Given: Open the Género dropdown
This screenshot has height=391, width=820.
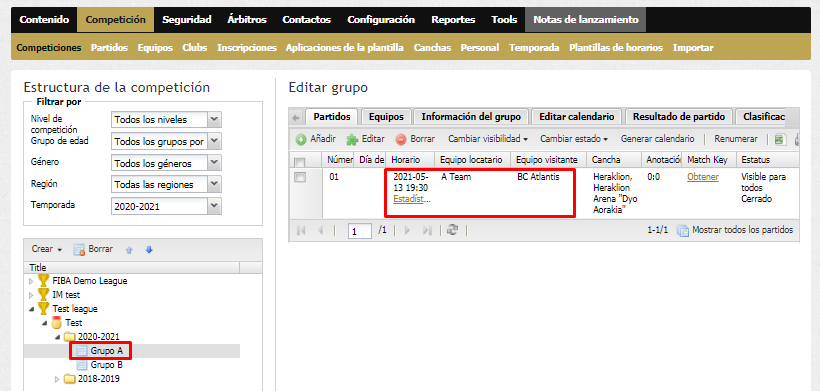Looking at the screenshot, I should (214, 163).
